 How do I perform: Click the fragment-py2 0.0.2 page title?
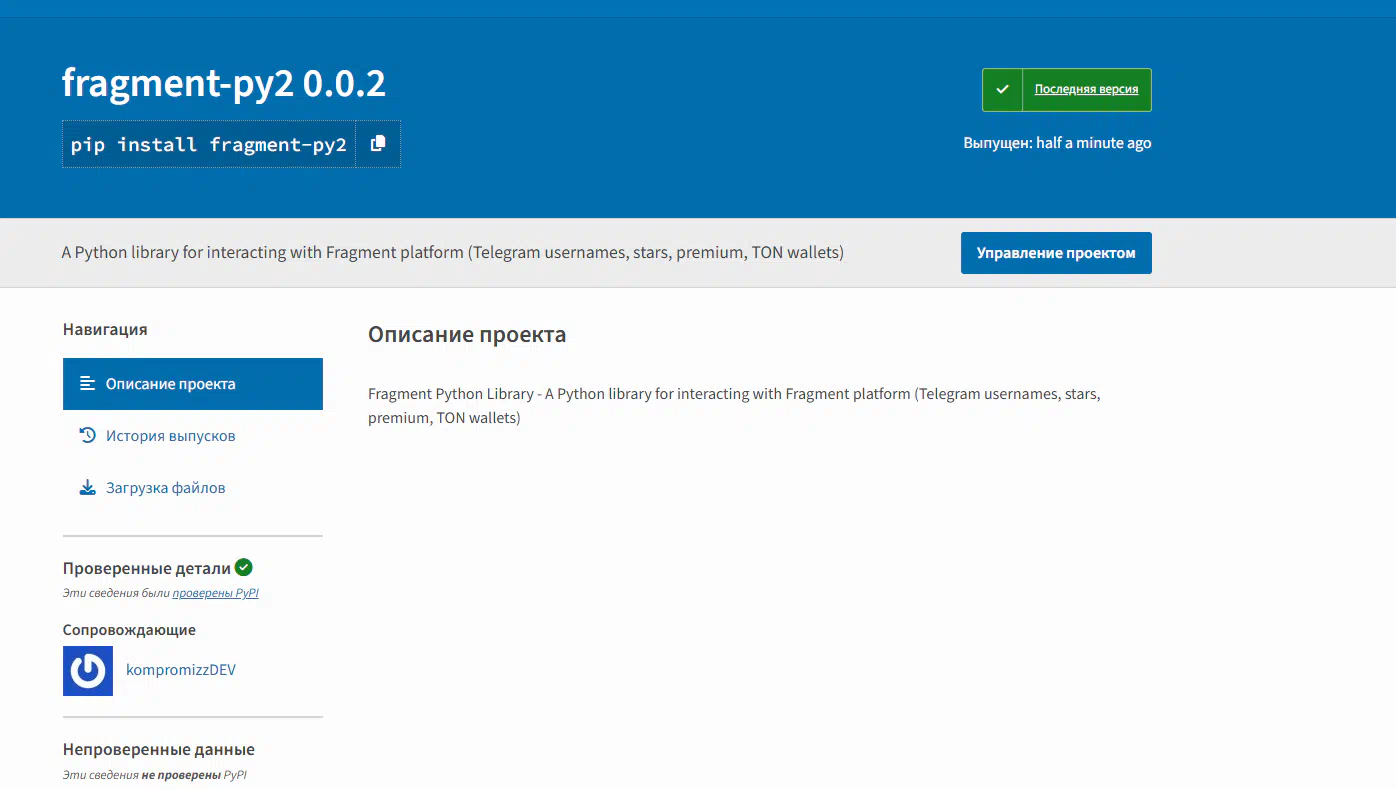(223, 83)
